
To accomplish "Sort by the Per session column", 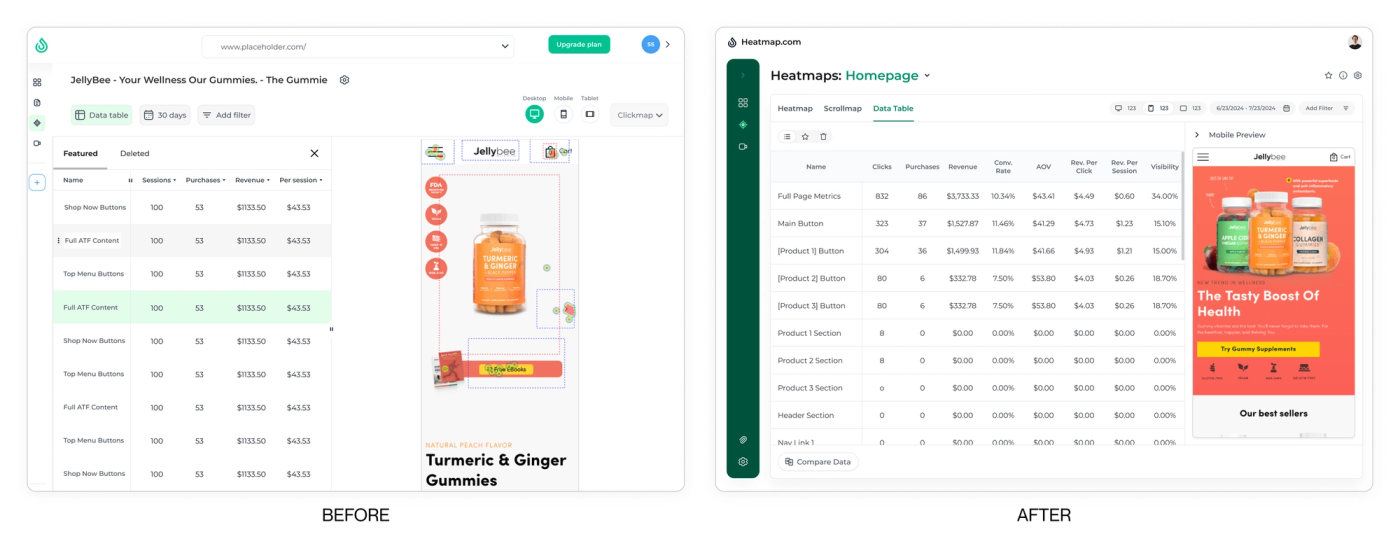I will [301, 180].
